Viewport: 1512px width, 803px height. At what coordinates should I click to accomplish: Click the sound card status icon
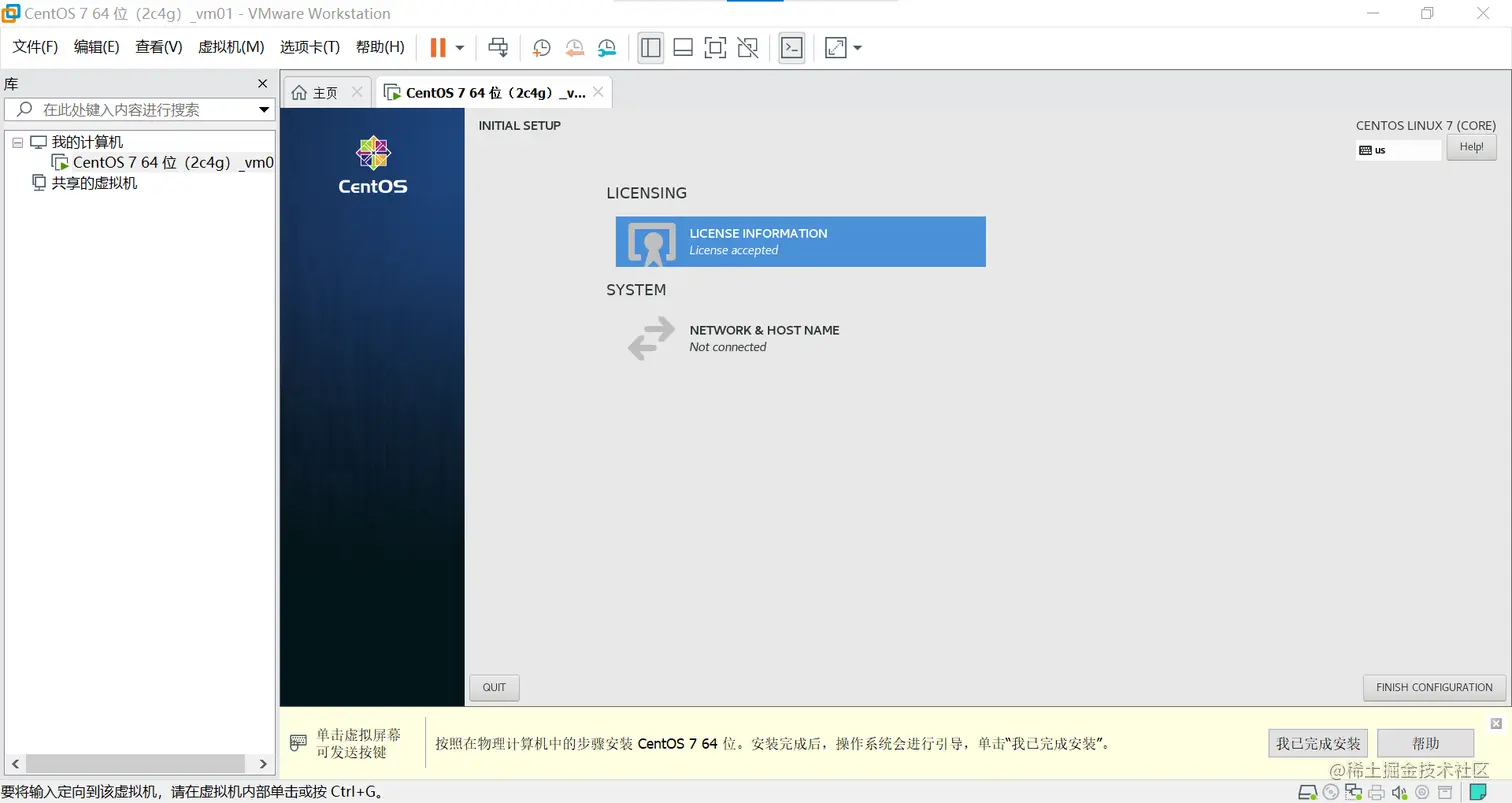[x=1399, y=792]
